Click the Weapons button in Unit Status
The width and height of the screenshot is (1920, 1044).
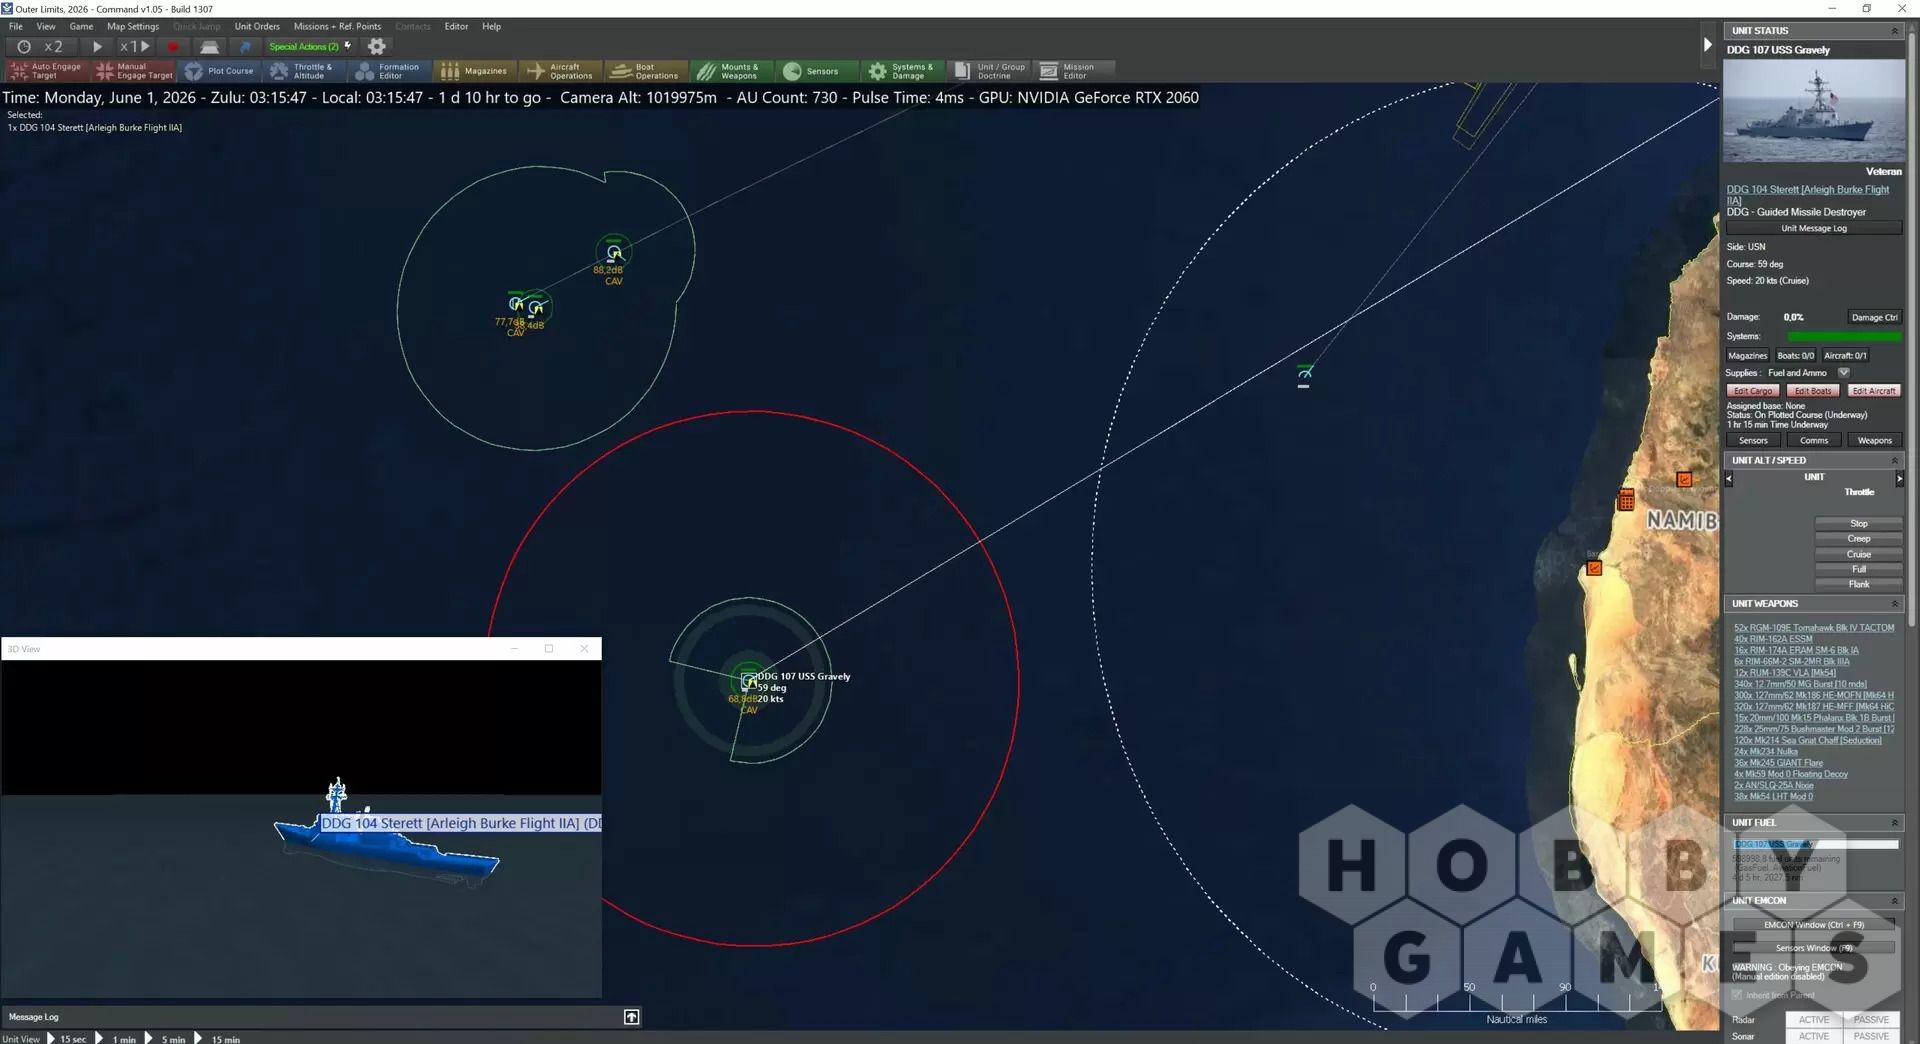coord(1874,441)
